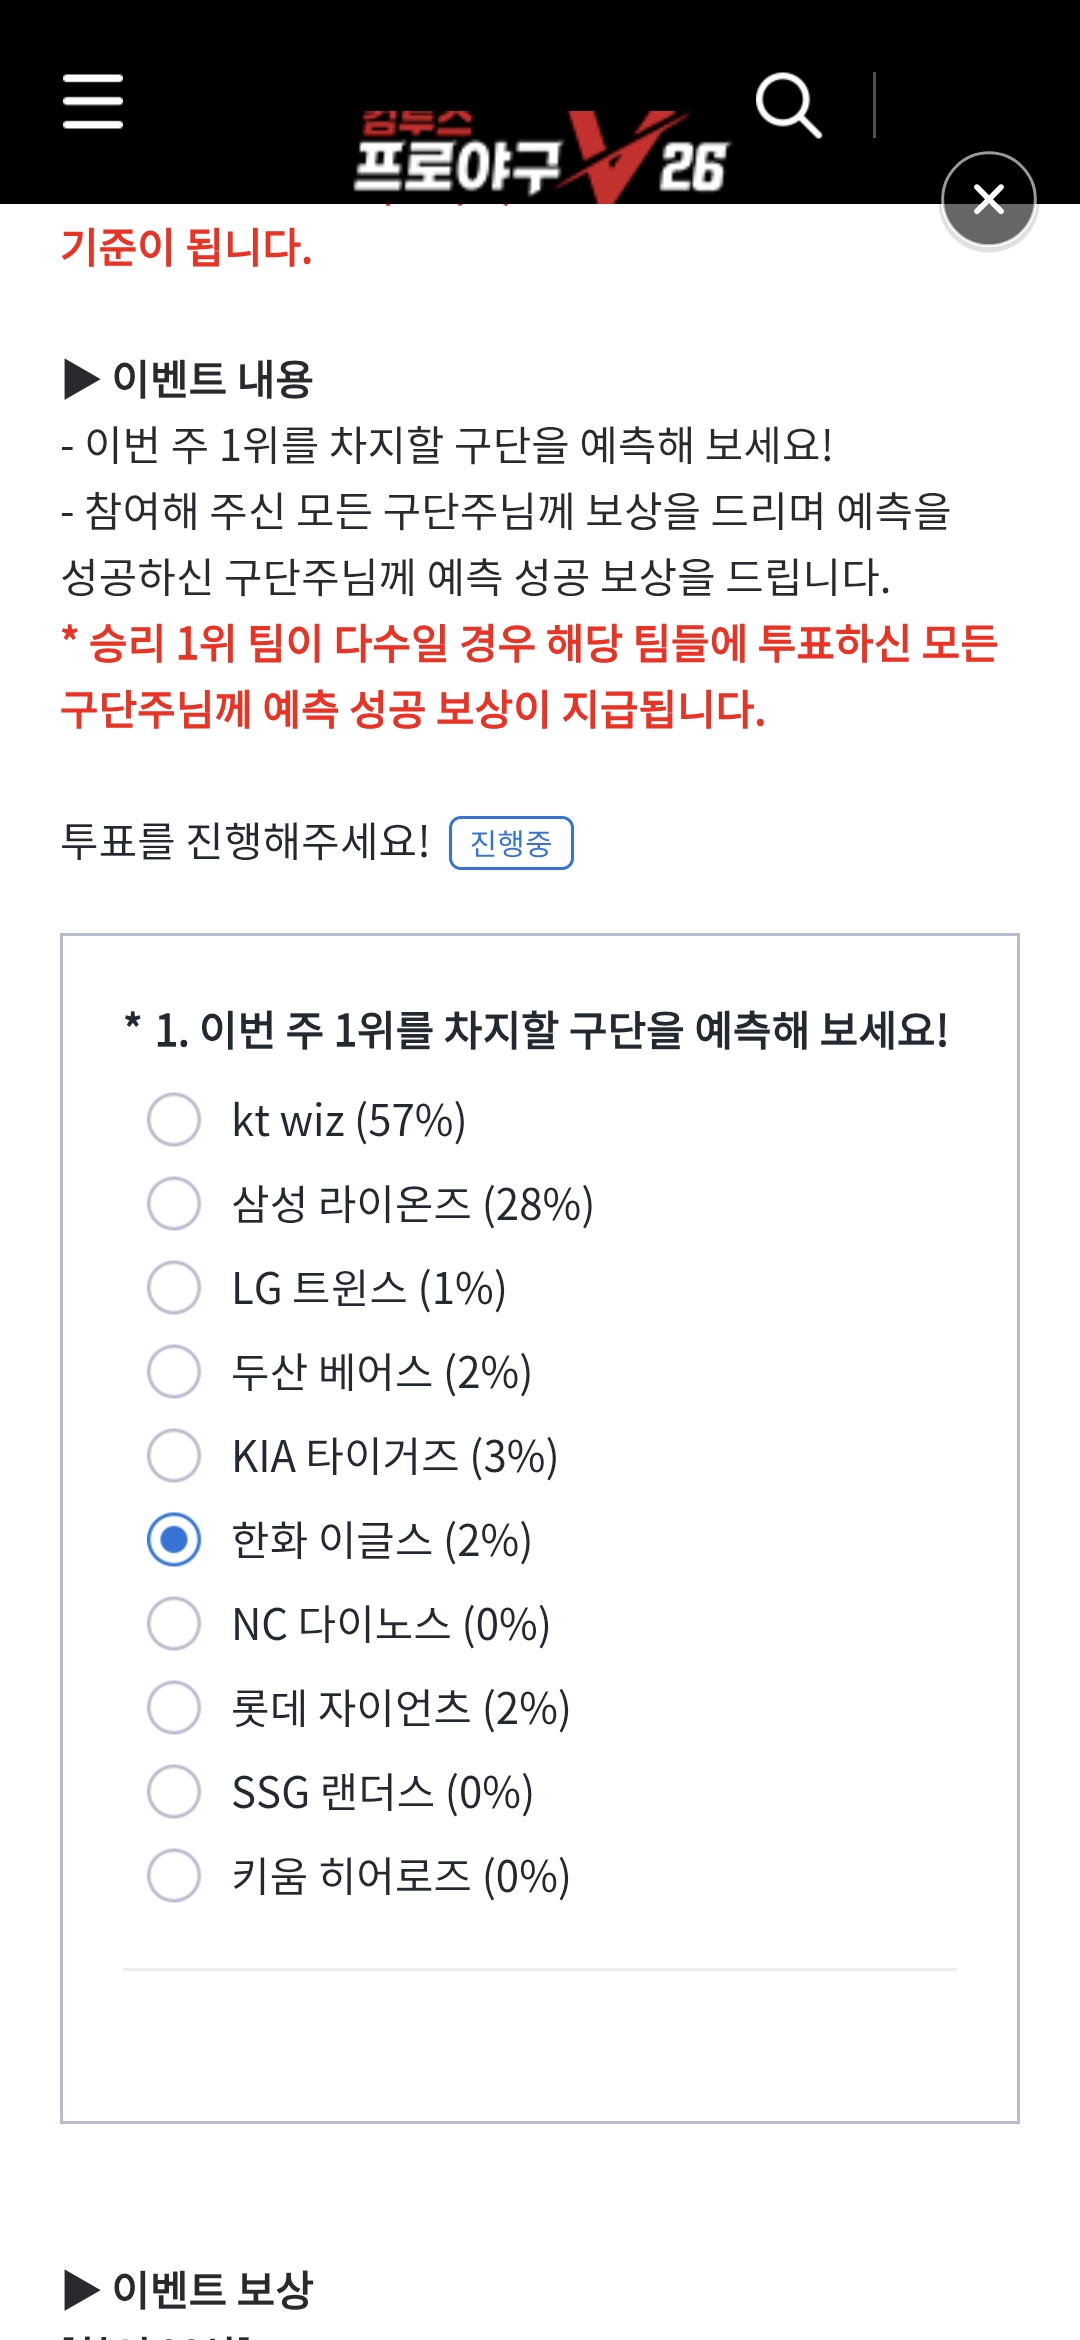Click the 이벤트 보상 heading arrow
Image resolution: width=1080 pixels, height=2340 pixels.
point(82,2289)
